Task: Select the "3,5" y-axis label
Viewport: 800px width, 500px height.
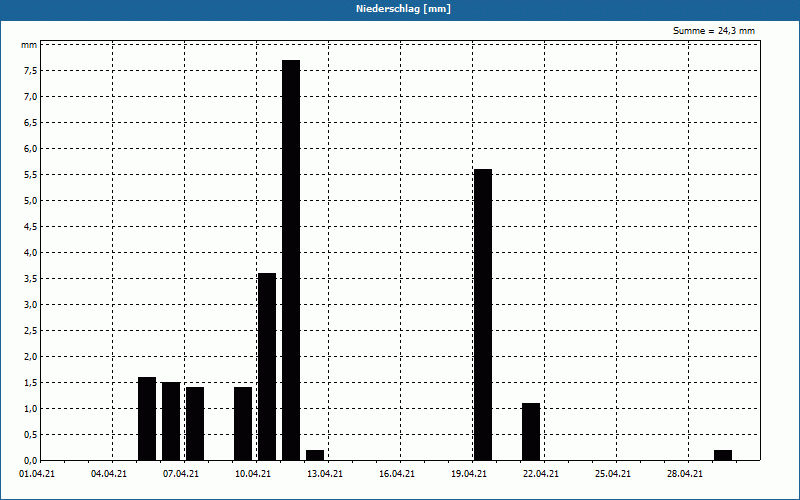Action: click(x=31, y=279)
